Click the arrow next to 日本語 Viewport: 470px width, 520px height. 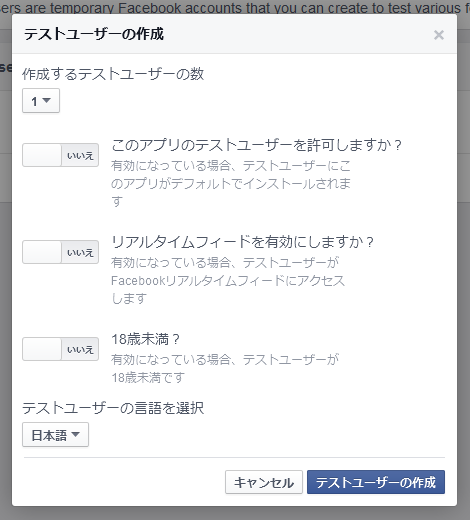coord(76,434)
